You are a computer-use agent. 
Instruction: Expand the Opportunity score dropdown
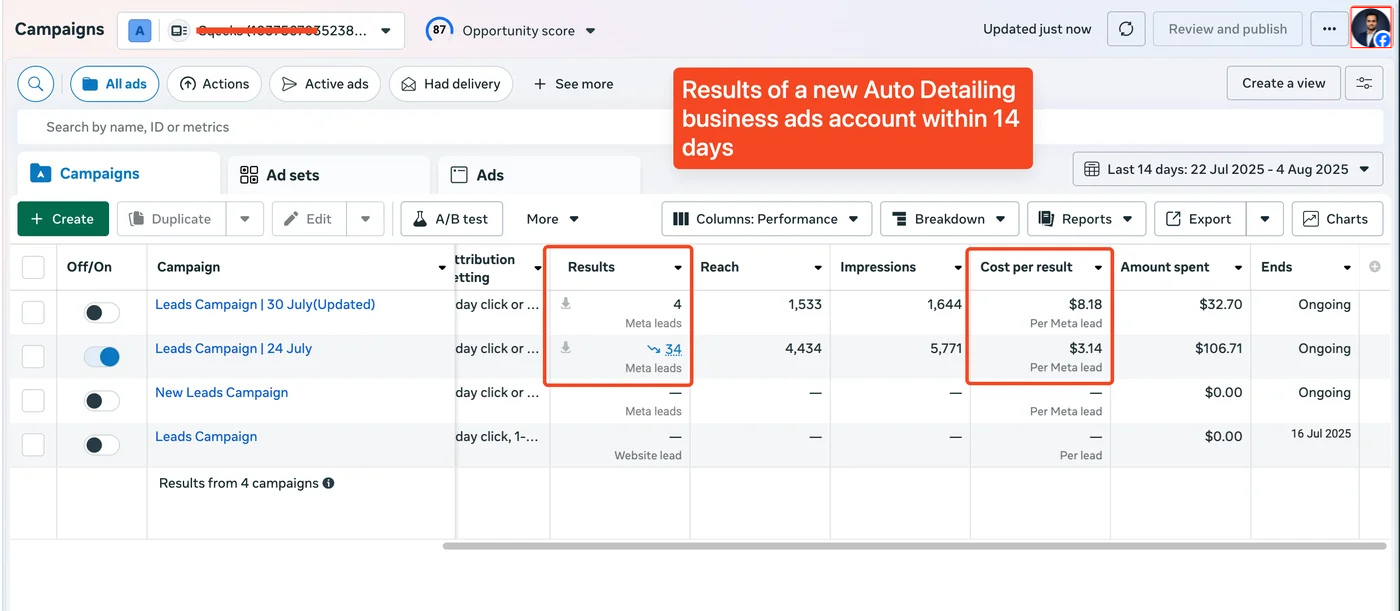(590, 31)
